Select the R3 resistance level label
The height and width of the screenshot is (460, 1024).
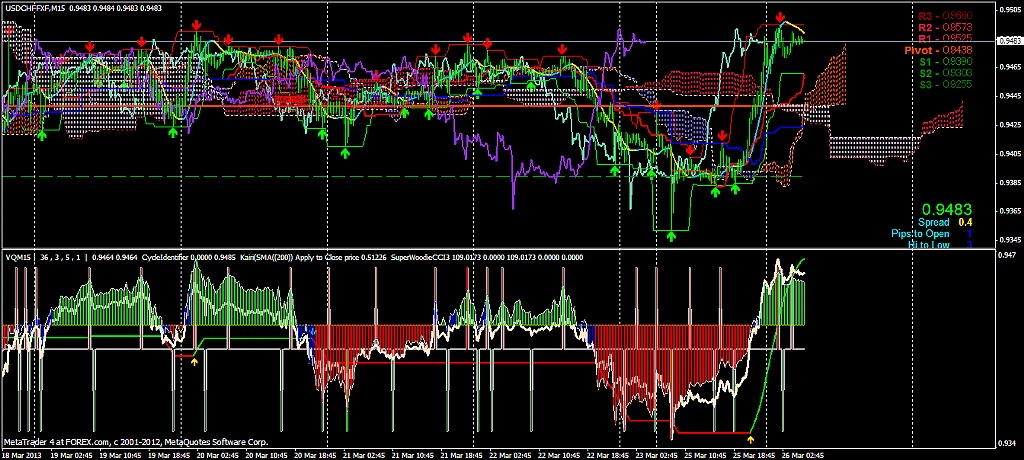tap(944, 16)
